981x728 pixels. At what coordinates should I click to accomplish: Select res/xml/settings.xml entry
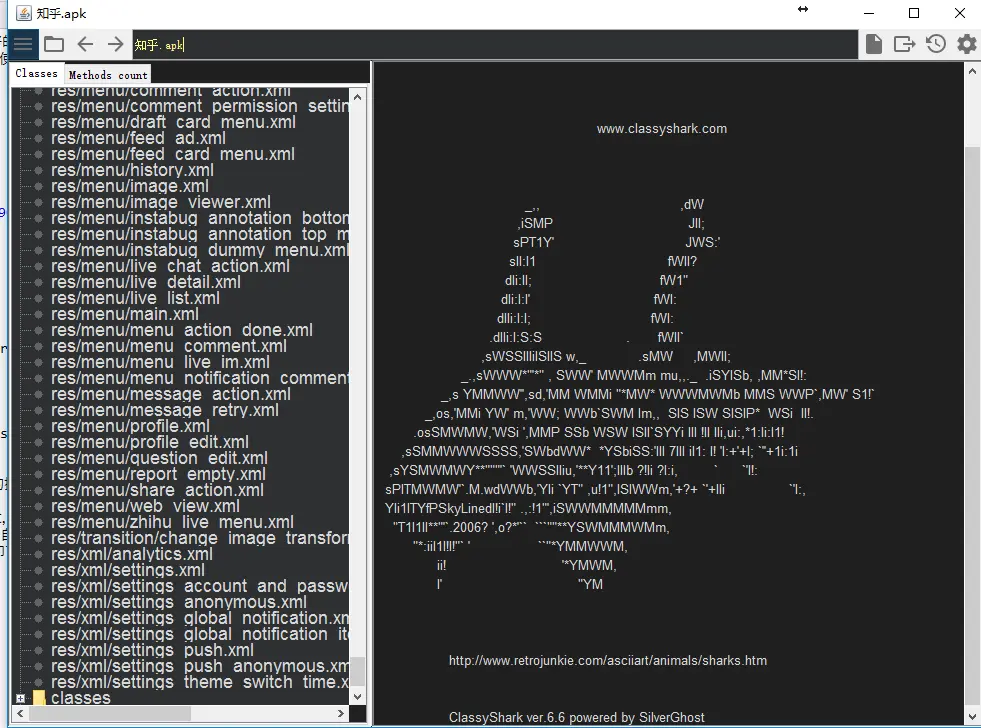pos(128,571)
